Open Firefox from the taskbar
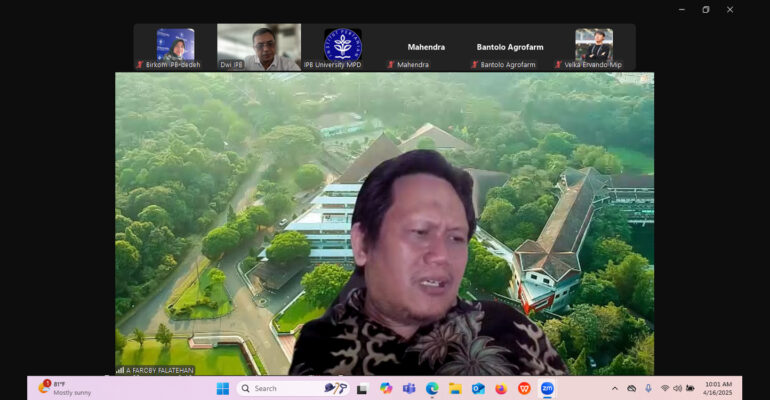This screenshot has width=770, height=400. (501, 388)
